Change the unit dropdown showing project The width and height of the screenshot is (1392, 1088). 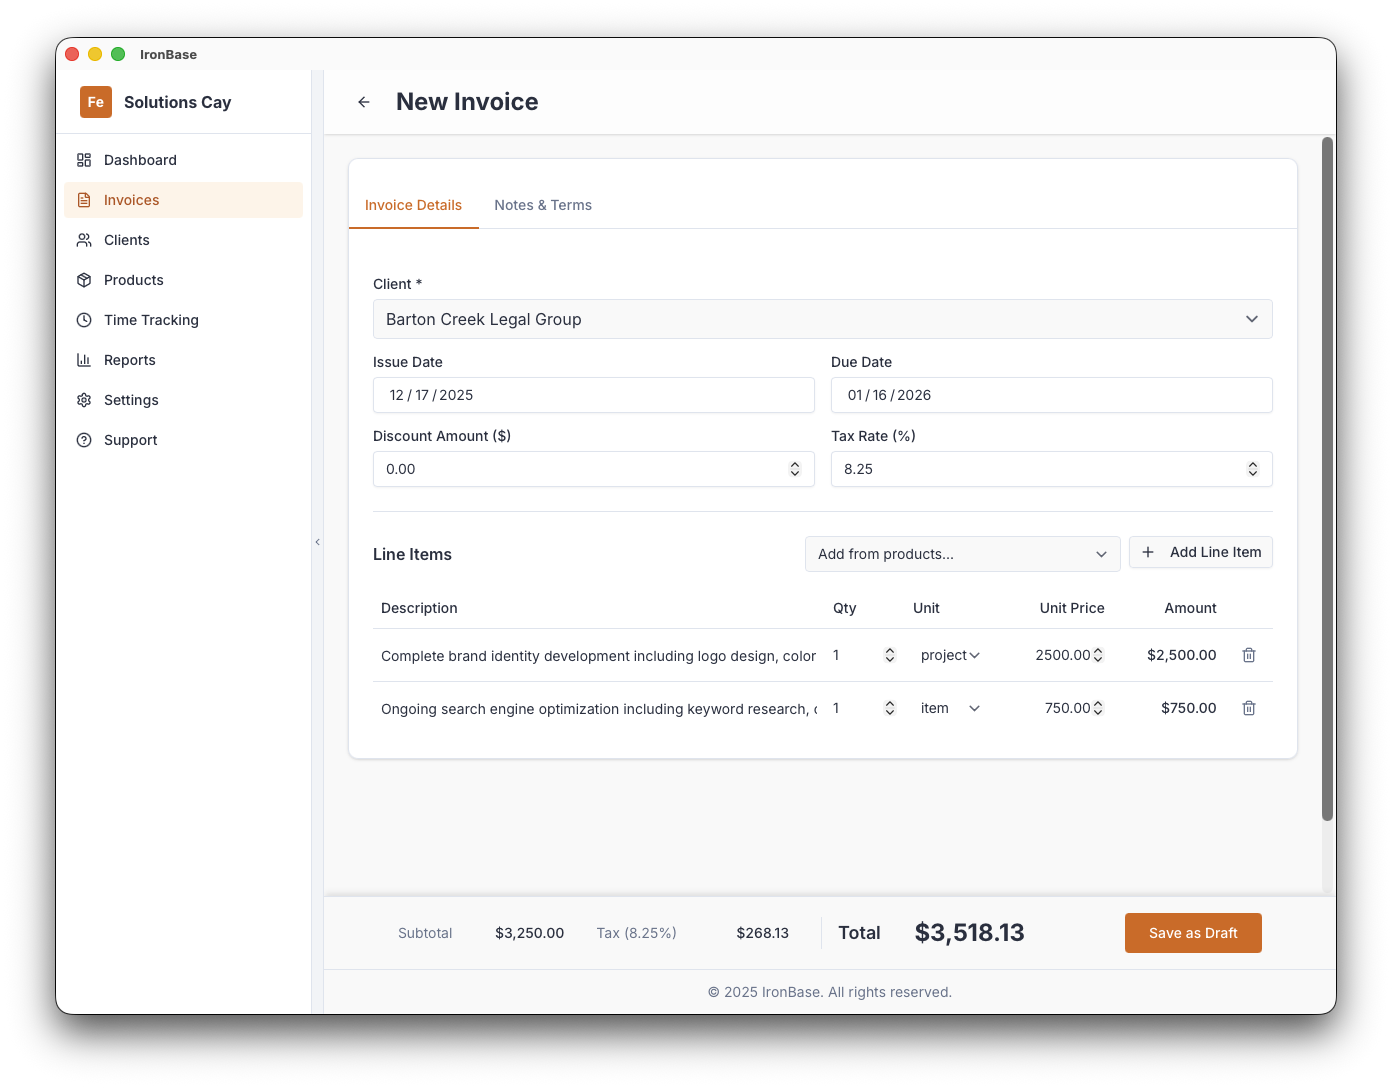tap(949, 655)
